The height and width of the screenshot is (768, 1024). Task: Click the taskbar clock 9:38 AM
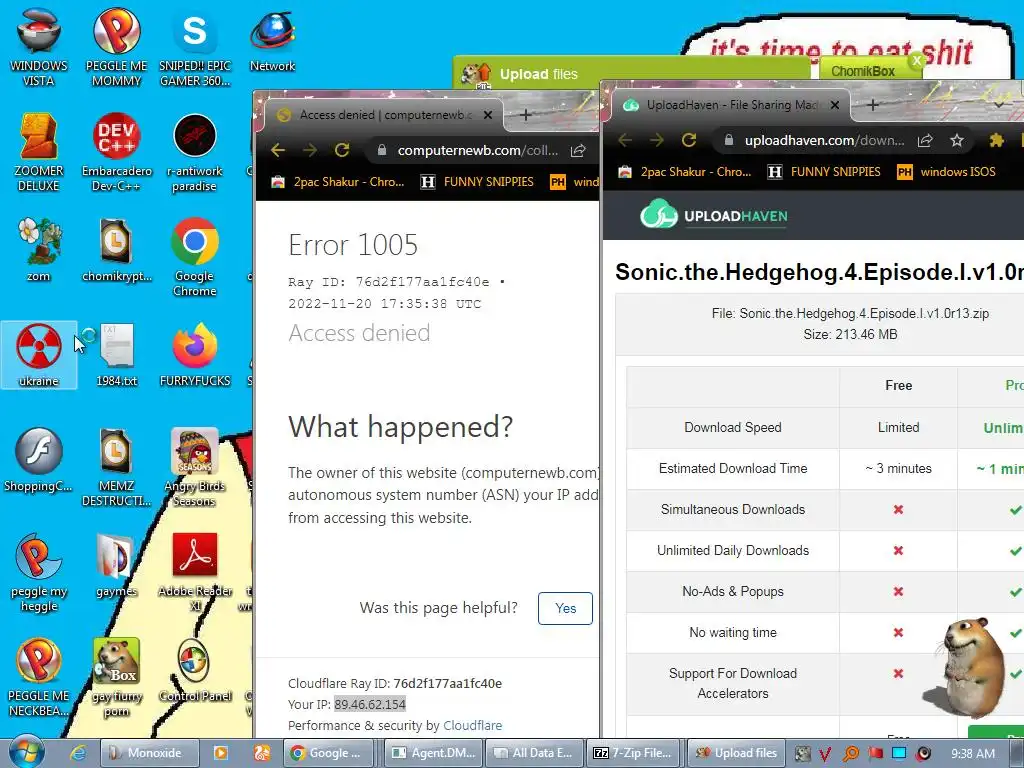973,754
